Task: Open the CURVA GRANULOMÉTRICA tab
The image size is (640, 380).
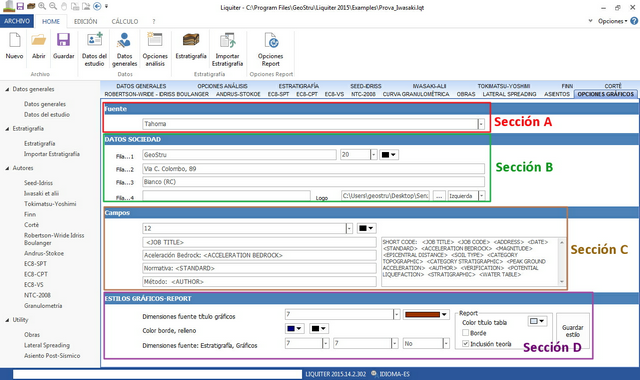Action: click(x=416, y=94)
